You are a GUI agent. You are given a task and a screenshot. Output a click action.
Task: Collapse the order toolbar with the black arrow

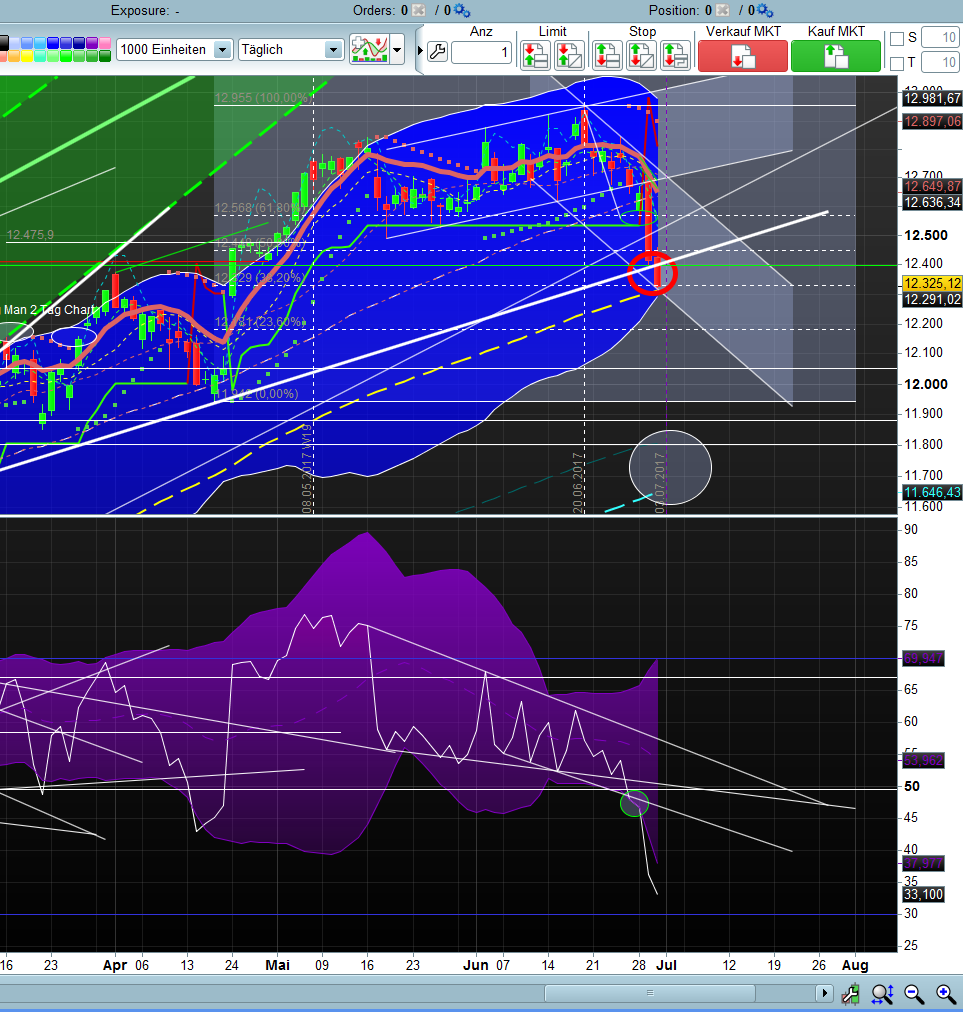420,50
